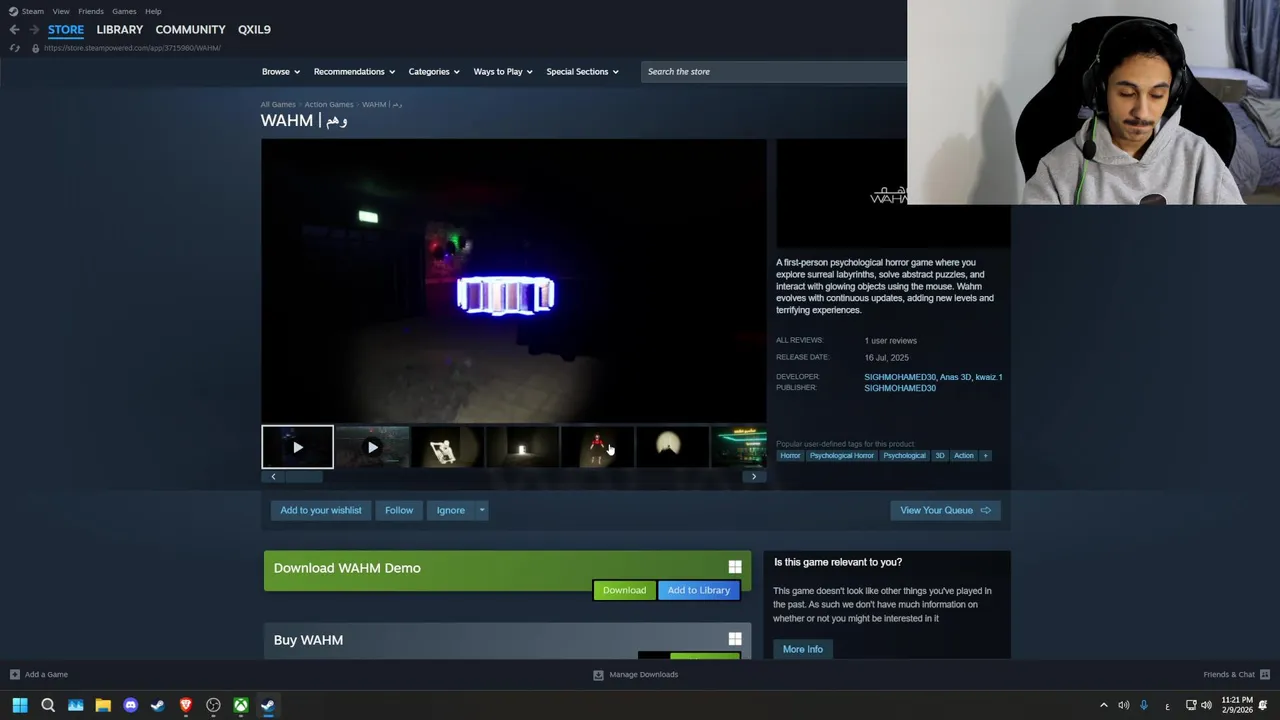Open the dropdown arrow next to Ignore
Image resolution: width=1280 pixels, height=720 pixels.
pos(481,510)
